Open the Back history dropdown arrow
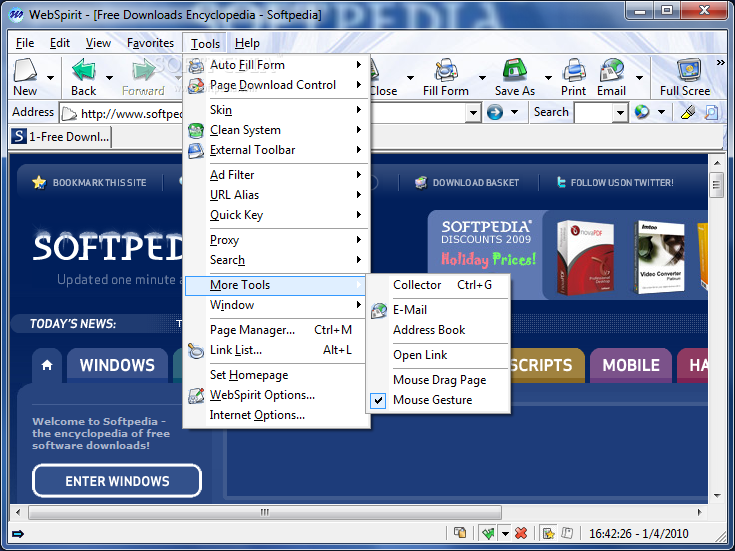The height and width of the screenshot is (551, 735). pyautogui.click(x=109, y=77)
